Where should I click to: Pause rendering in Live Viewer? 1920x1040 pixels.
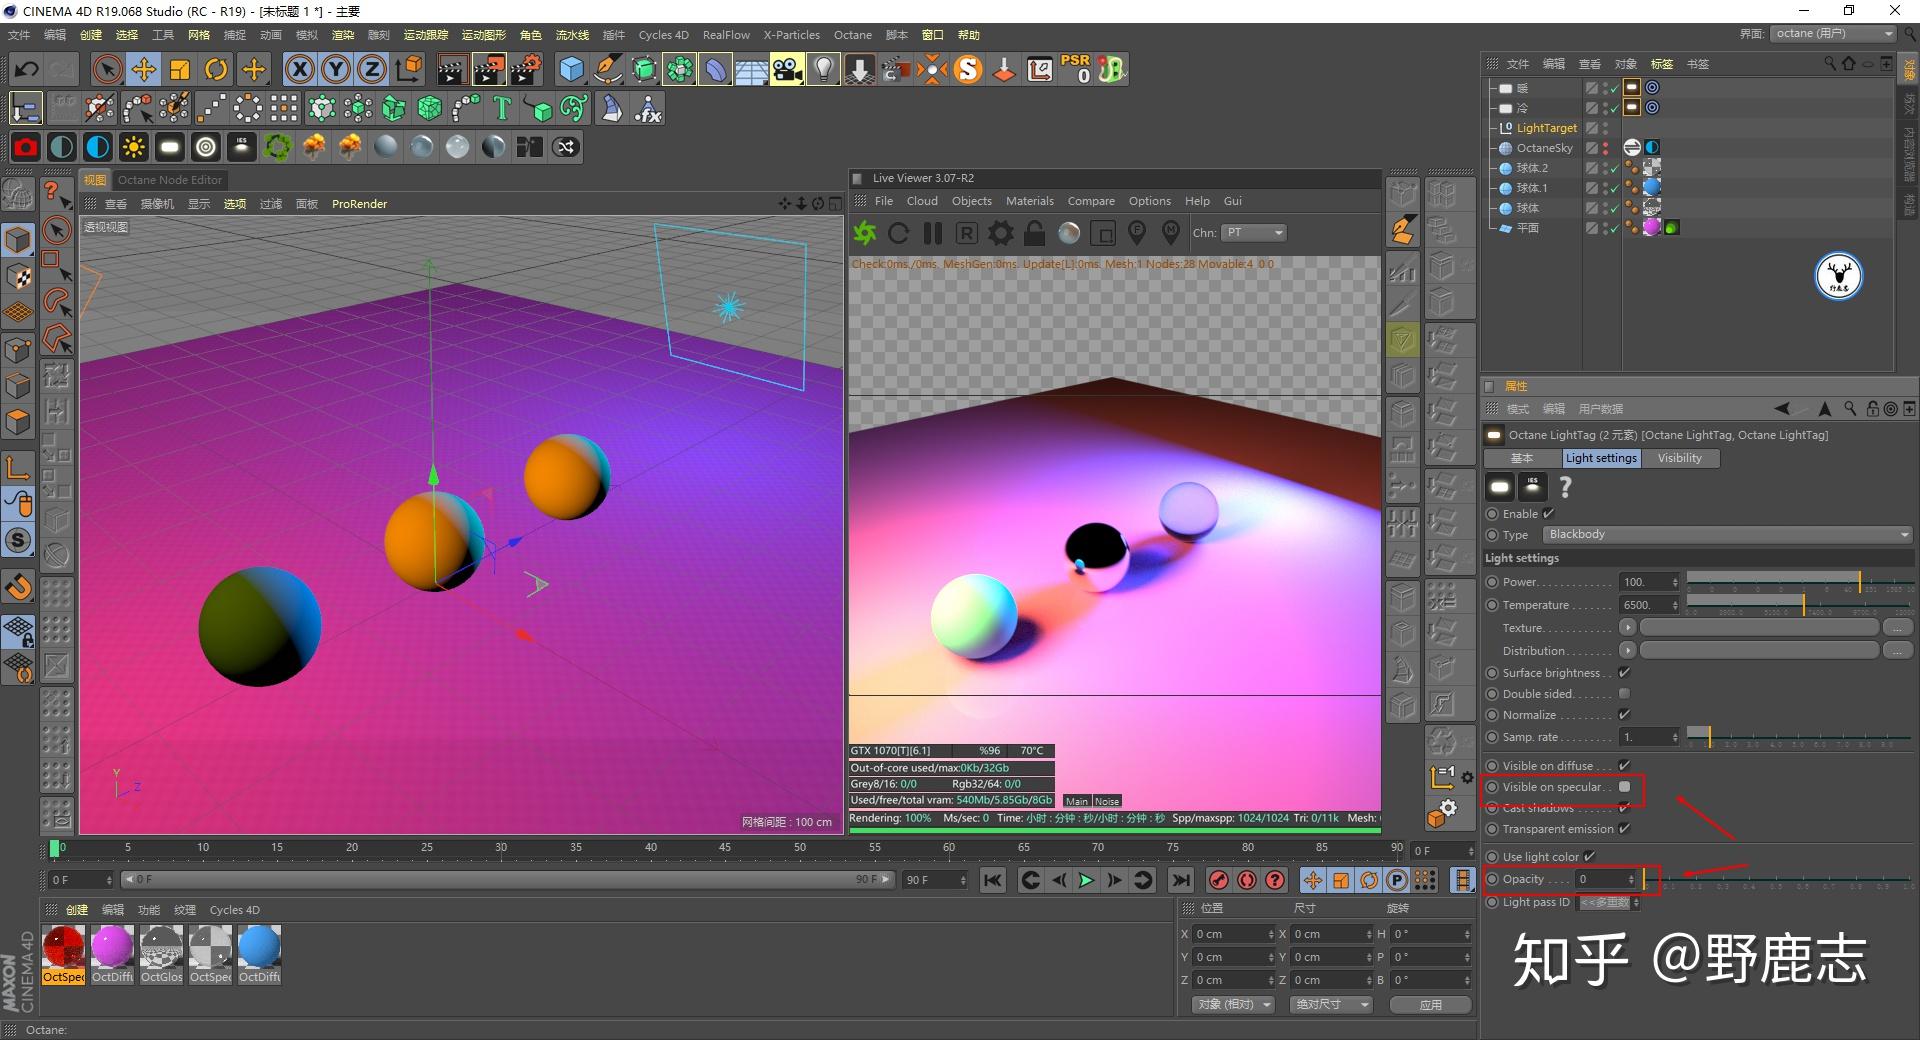[933, 233]
